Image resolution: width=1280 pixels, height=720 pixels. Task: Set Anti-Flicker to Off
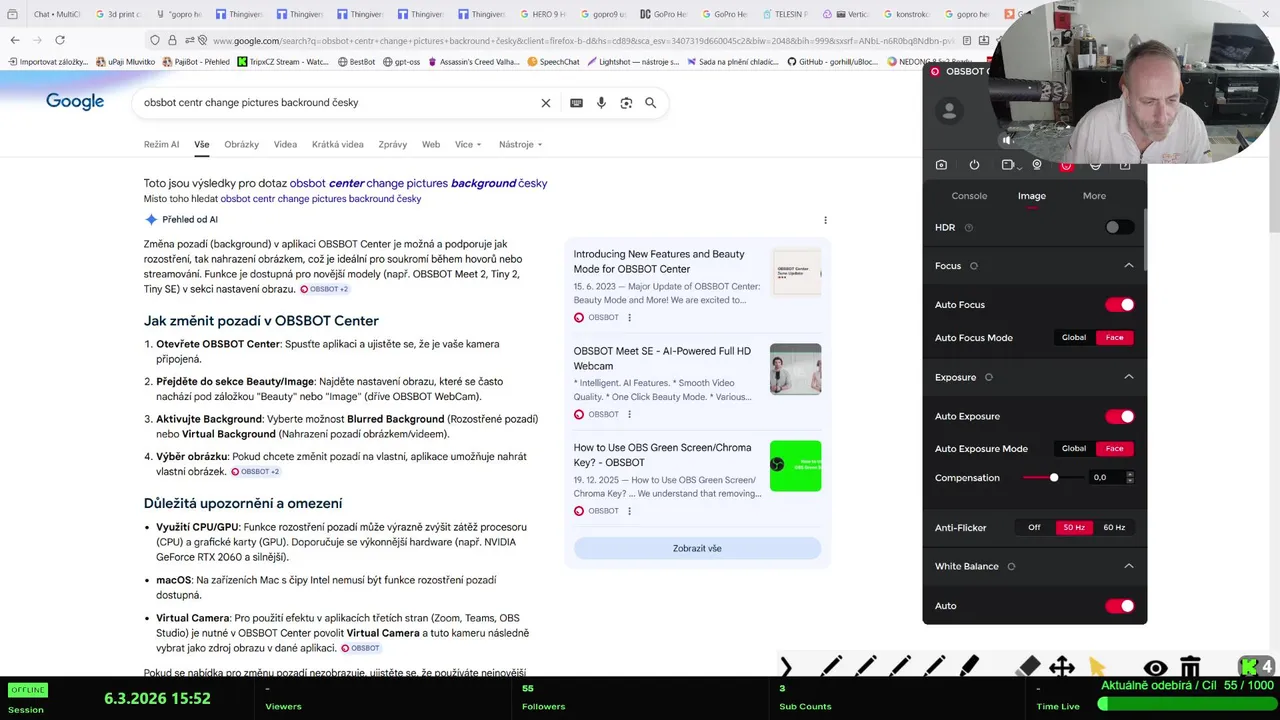click(x=1034, y=528)
